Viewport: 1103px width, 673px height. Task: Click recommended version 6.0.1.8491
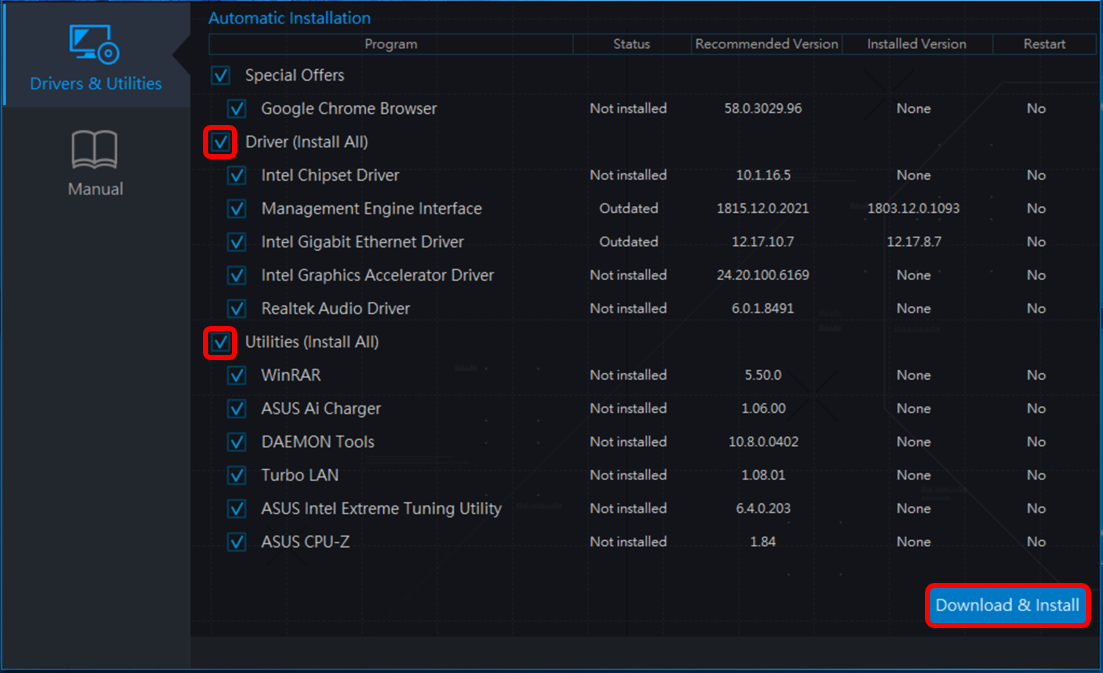coord(763,309)
